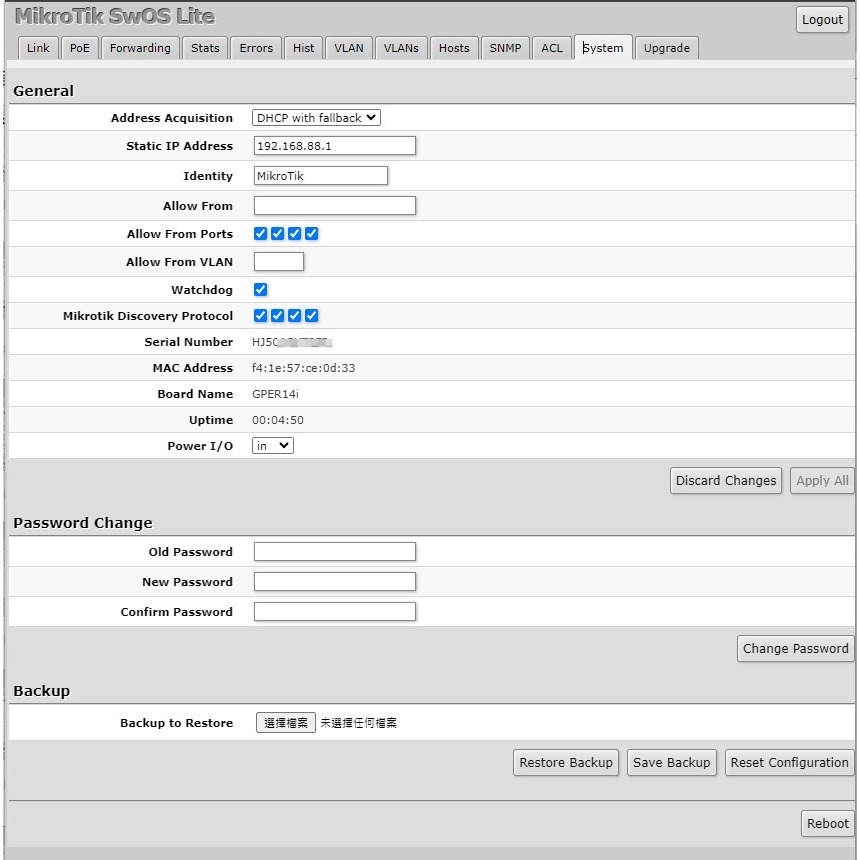Disable the Watchdog checkbox
860x860 pixels.
(x=261, y=290)
